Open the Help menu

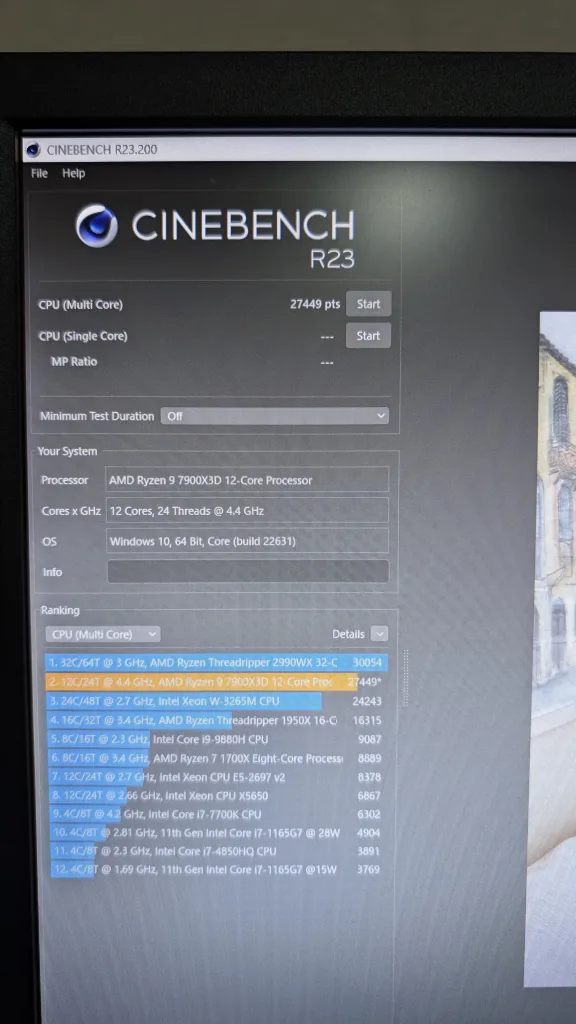74,173
